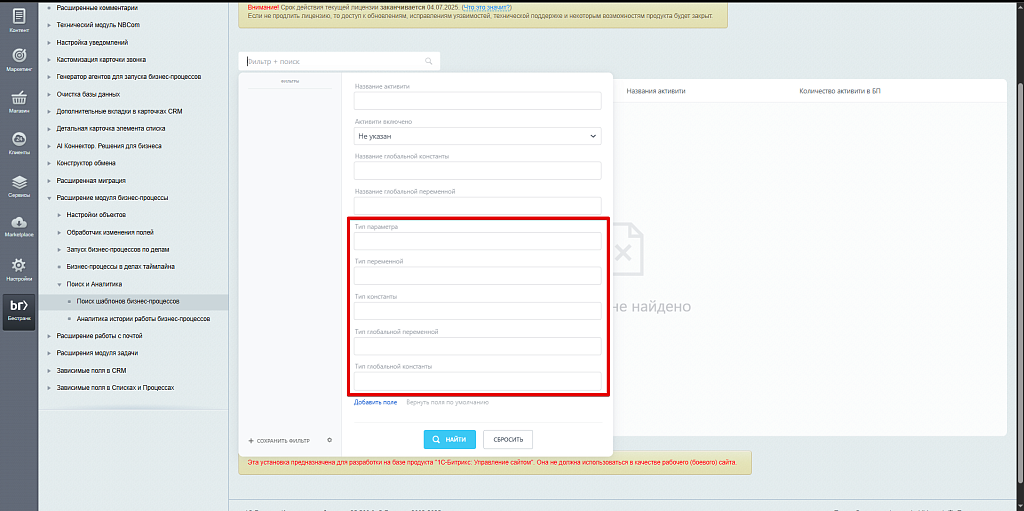Click the filter settings gear icon
Screen dimensions: 1024x511
coord(329,440)
